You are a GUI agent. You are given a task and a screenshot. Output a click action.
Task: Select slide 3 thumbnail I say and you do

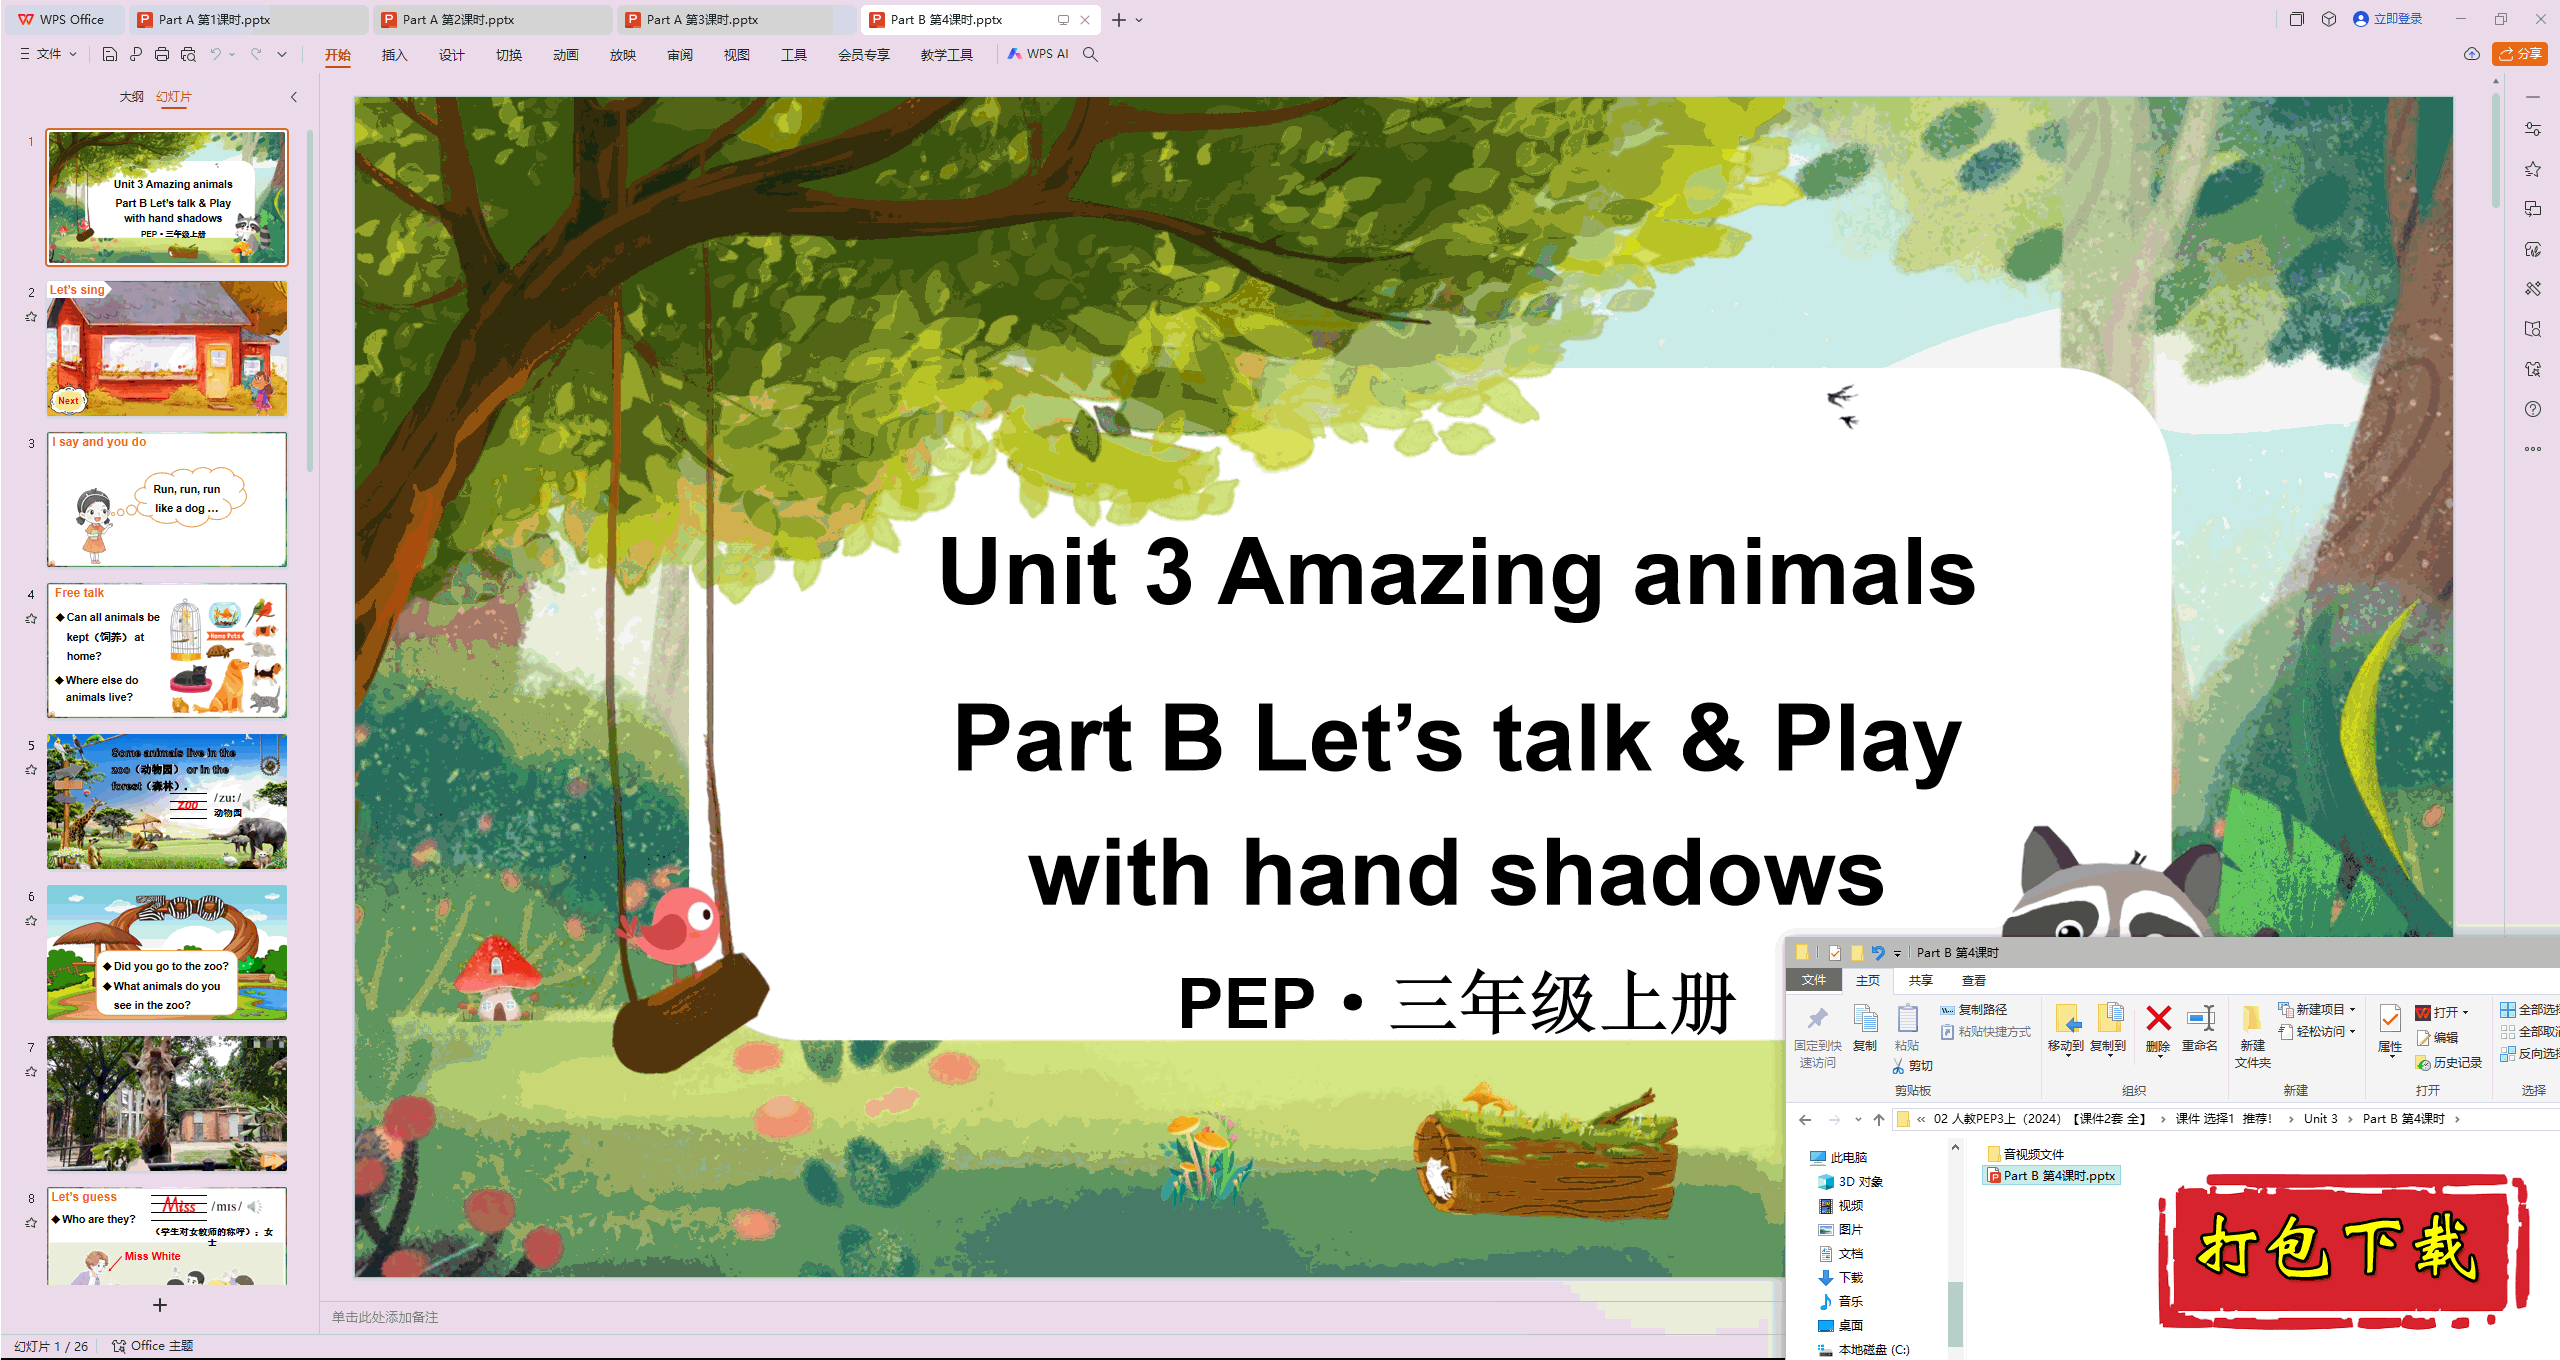(167, 499)
